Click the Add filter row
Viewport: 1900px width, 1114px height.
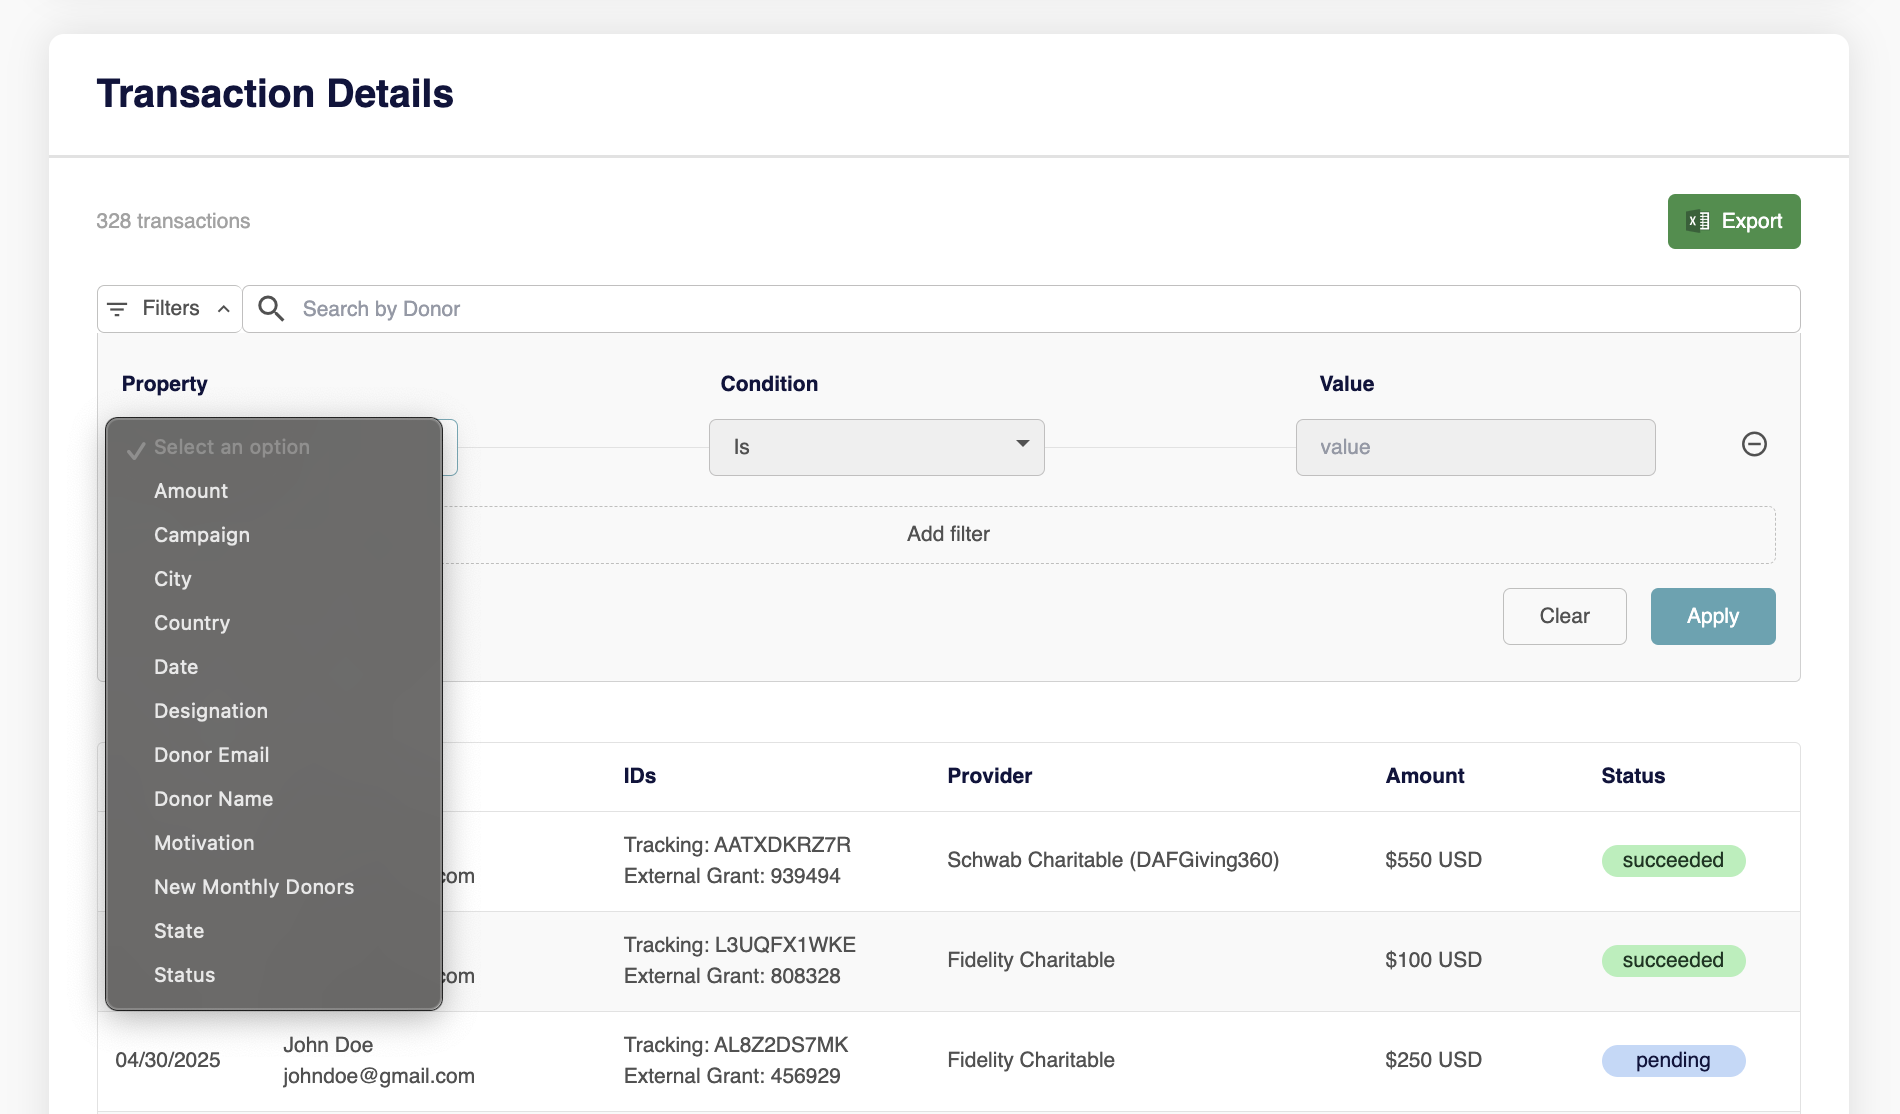click(948, 534)
